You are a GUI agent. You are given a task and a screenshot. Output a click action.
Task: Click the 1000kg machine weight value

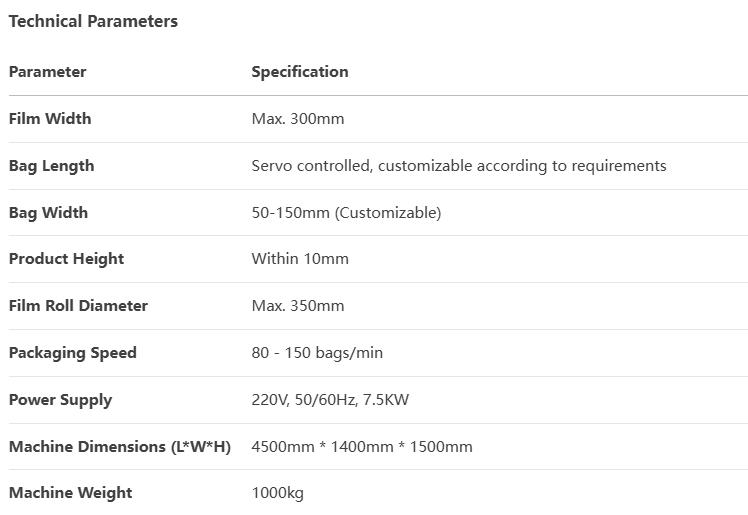click(x=278, y=493)
